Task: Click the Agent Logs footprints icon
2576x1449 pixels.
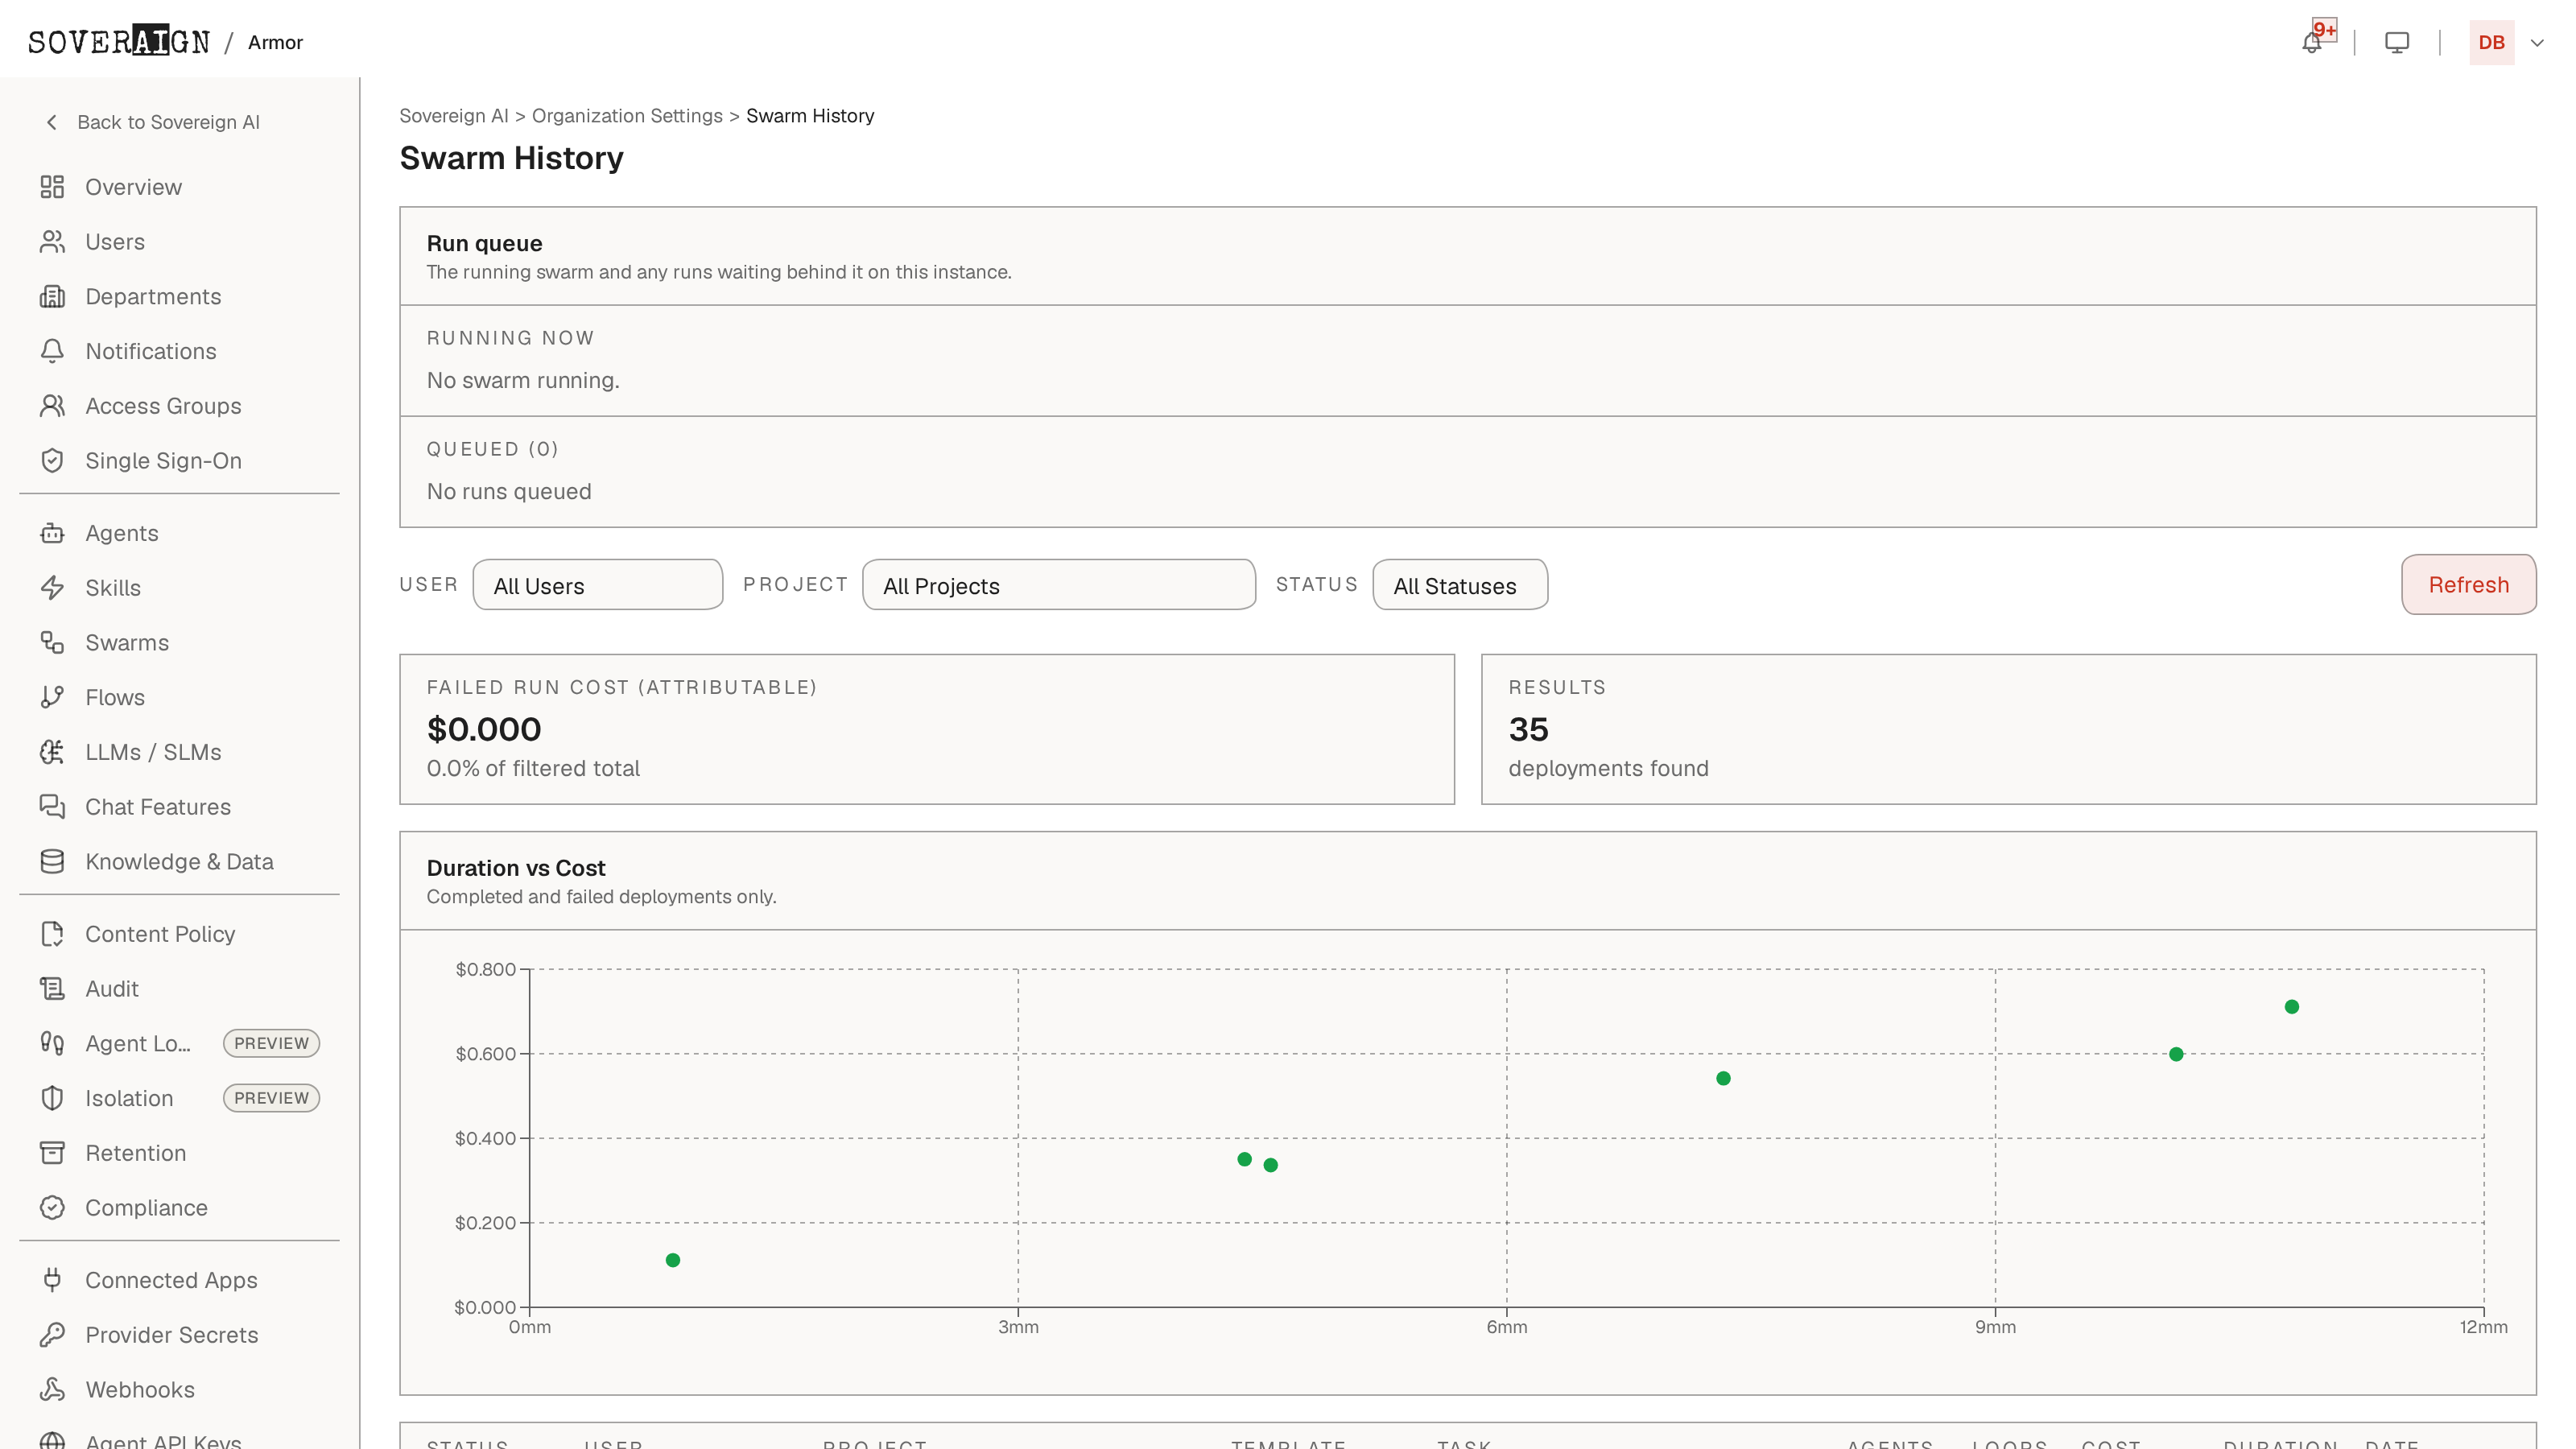Action: coord(52,1043)
